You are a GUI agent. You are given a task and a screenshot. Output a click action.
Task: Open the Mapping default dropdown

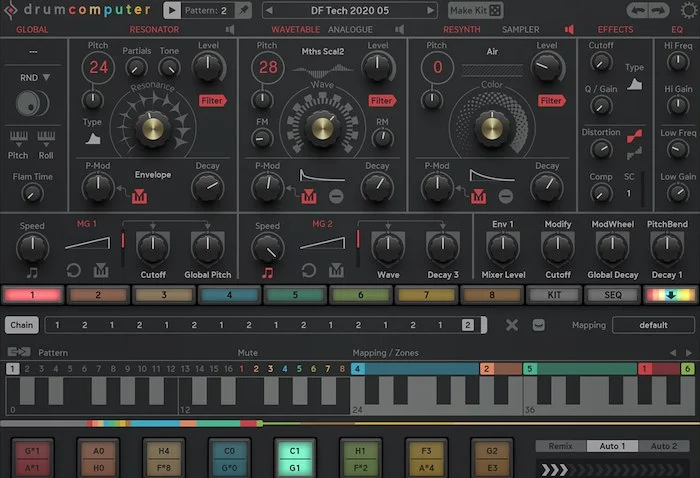654,325
